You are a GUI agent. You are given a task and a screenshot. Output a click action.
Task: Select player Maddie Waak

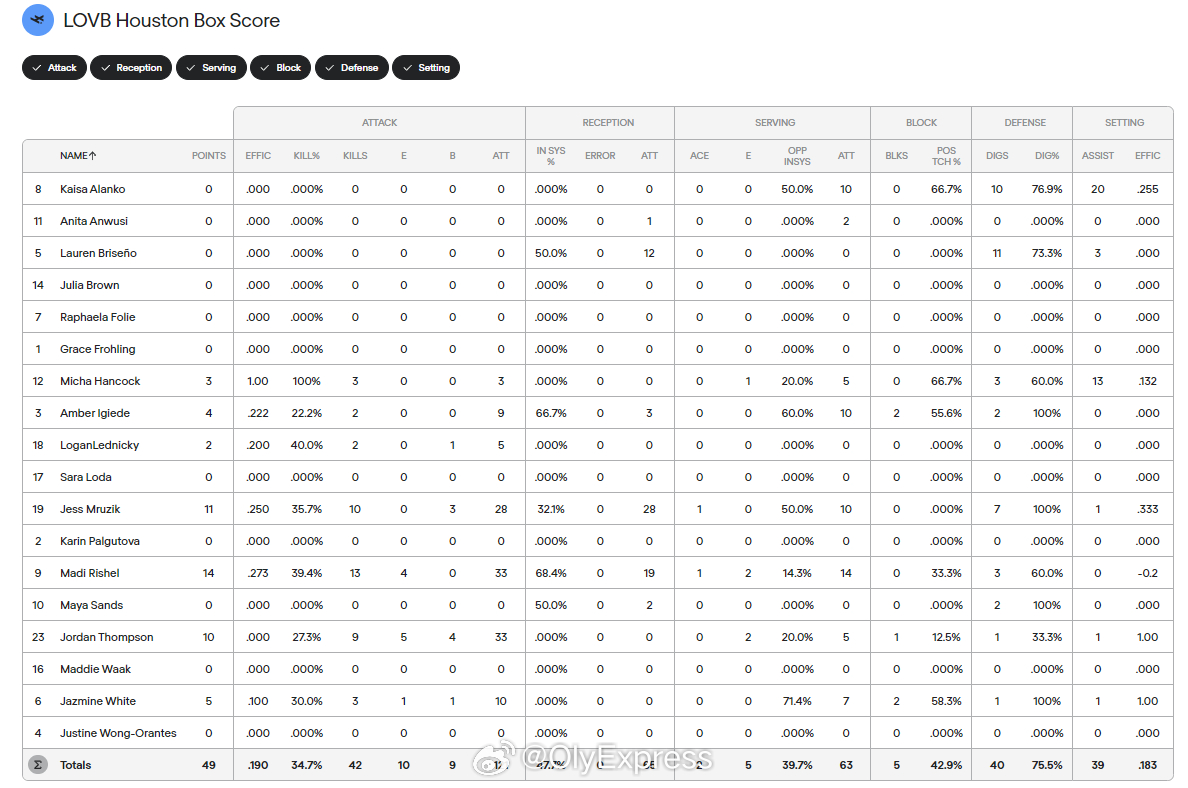pos(95,669)
